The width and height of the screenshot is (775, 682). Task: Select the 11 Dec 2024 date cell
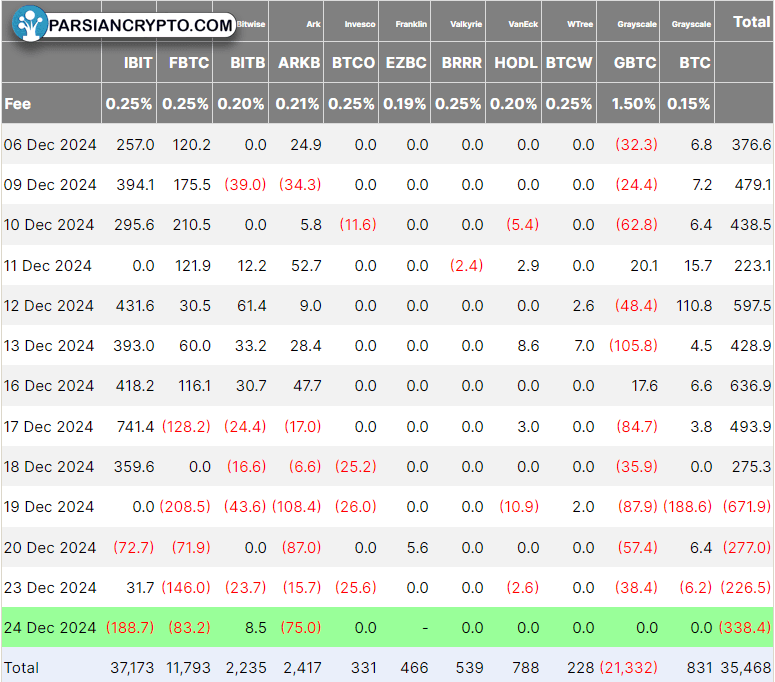[x=47, y=266]
